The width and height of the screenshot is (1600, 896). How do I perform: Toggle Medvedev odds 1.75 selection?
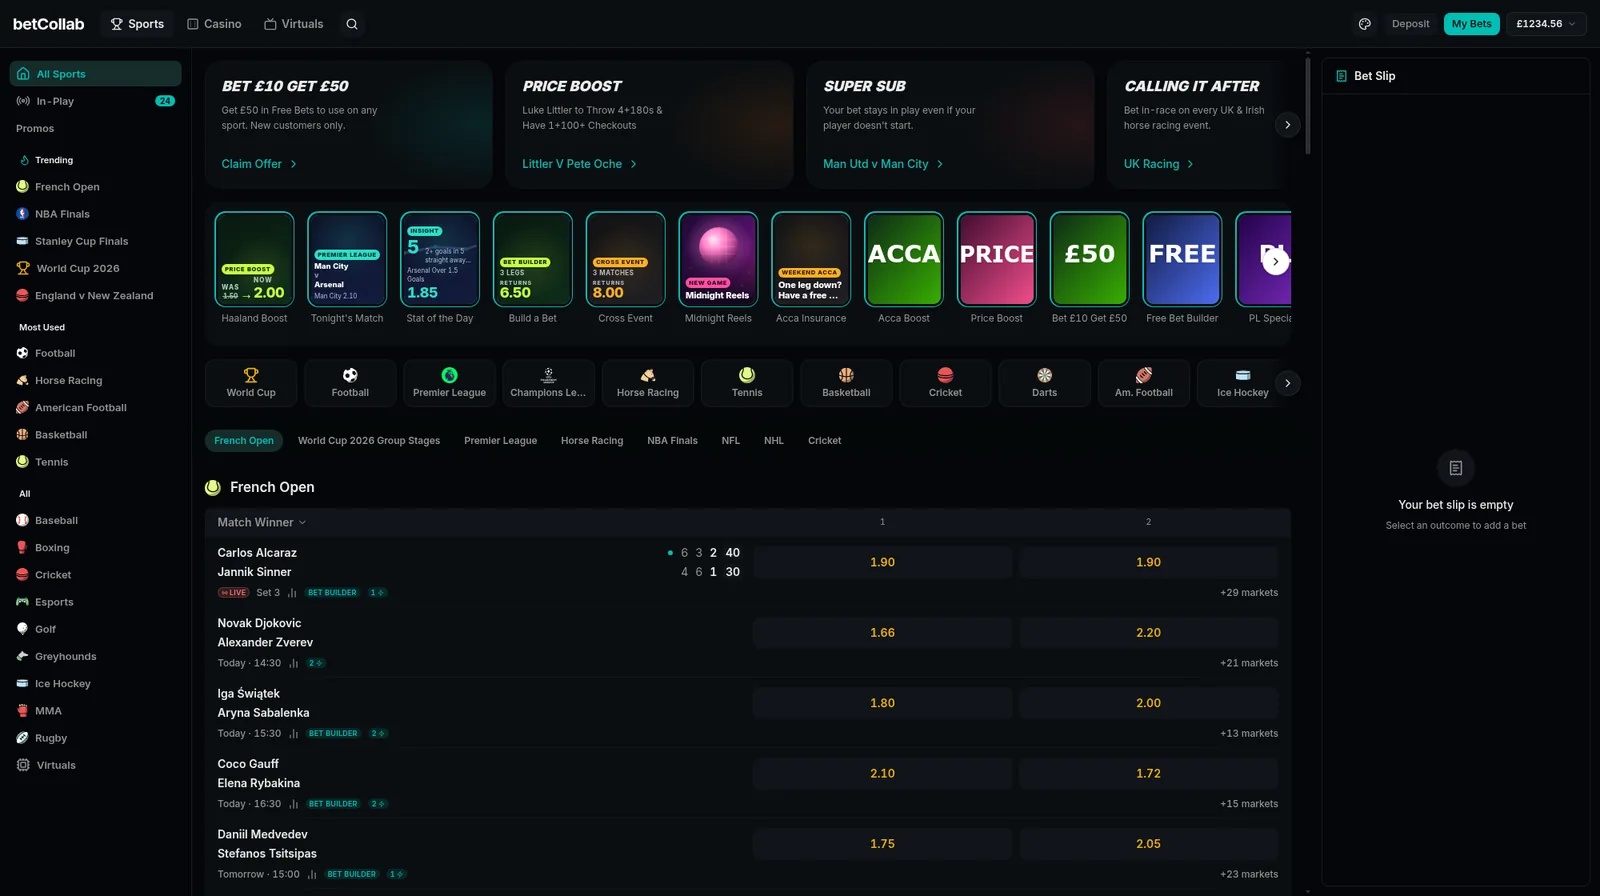(x=882, y=844)
